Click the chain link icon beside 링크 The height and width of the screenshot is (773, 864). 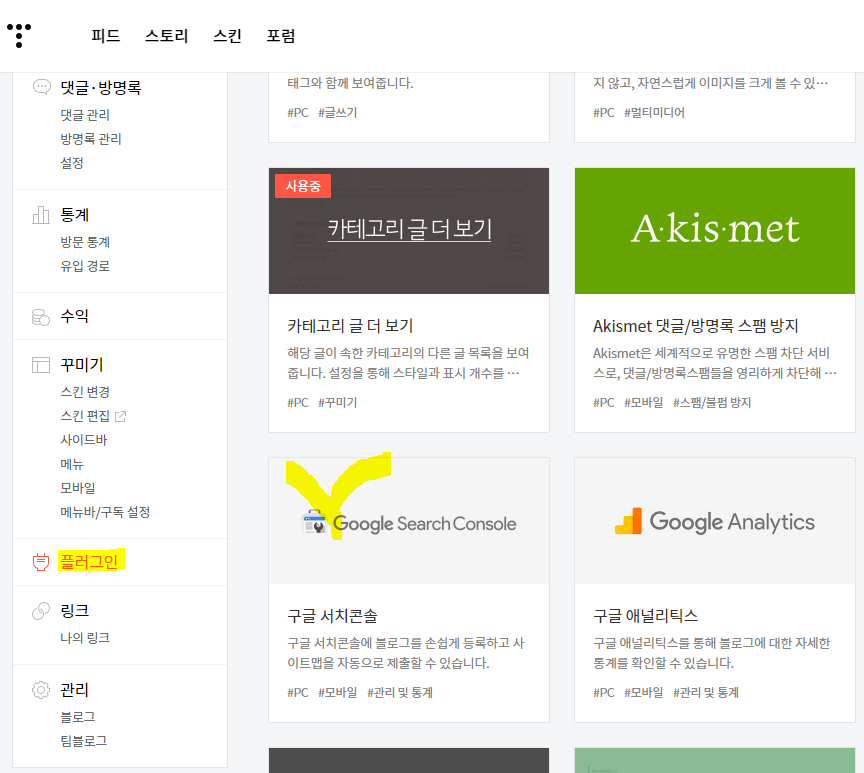point(41,611)
